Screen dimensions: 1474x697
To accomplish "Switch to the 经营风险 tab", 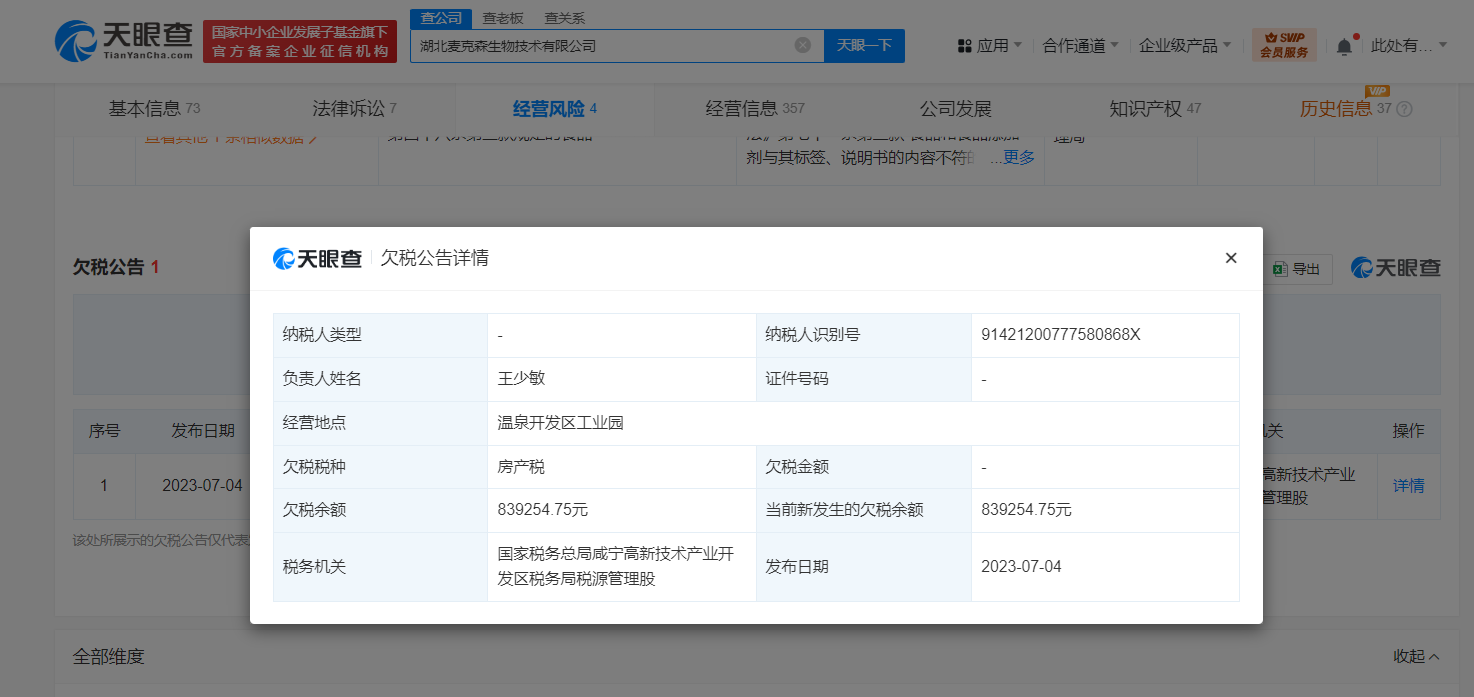I will tap(554, 109).
